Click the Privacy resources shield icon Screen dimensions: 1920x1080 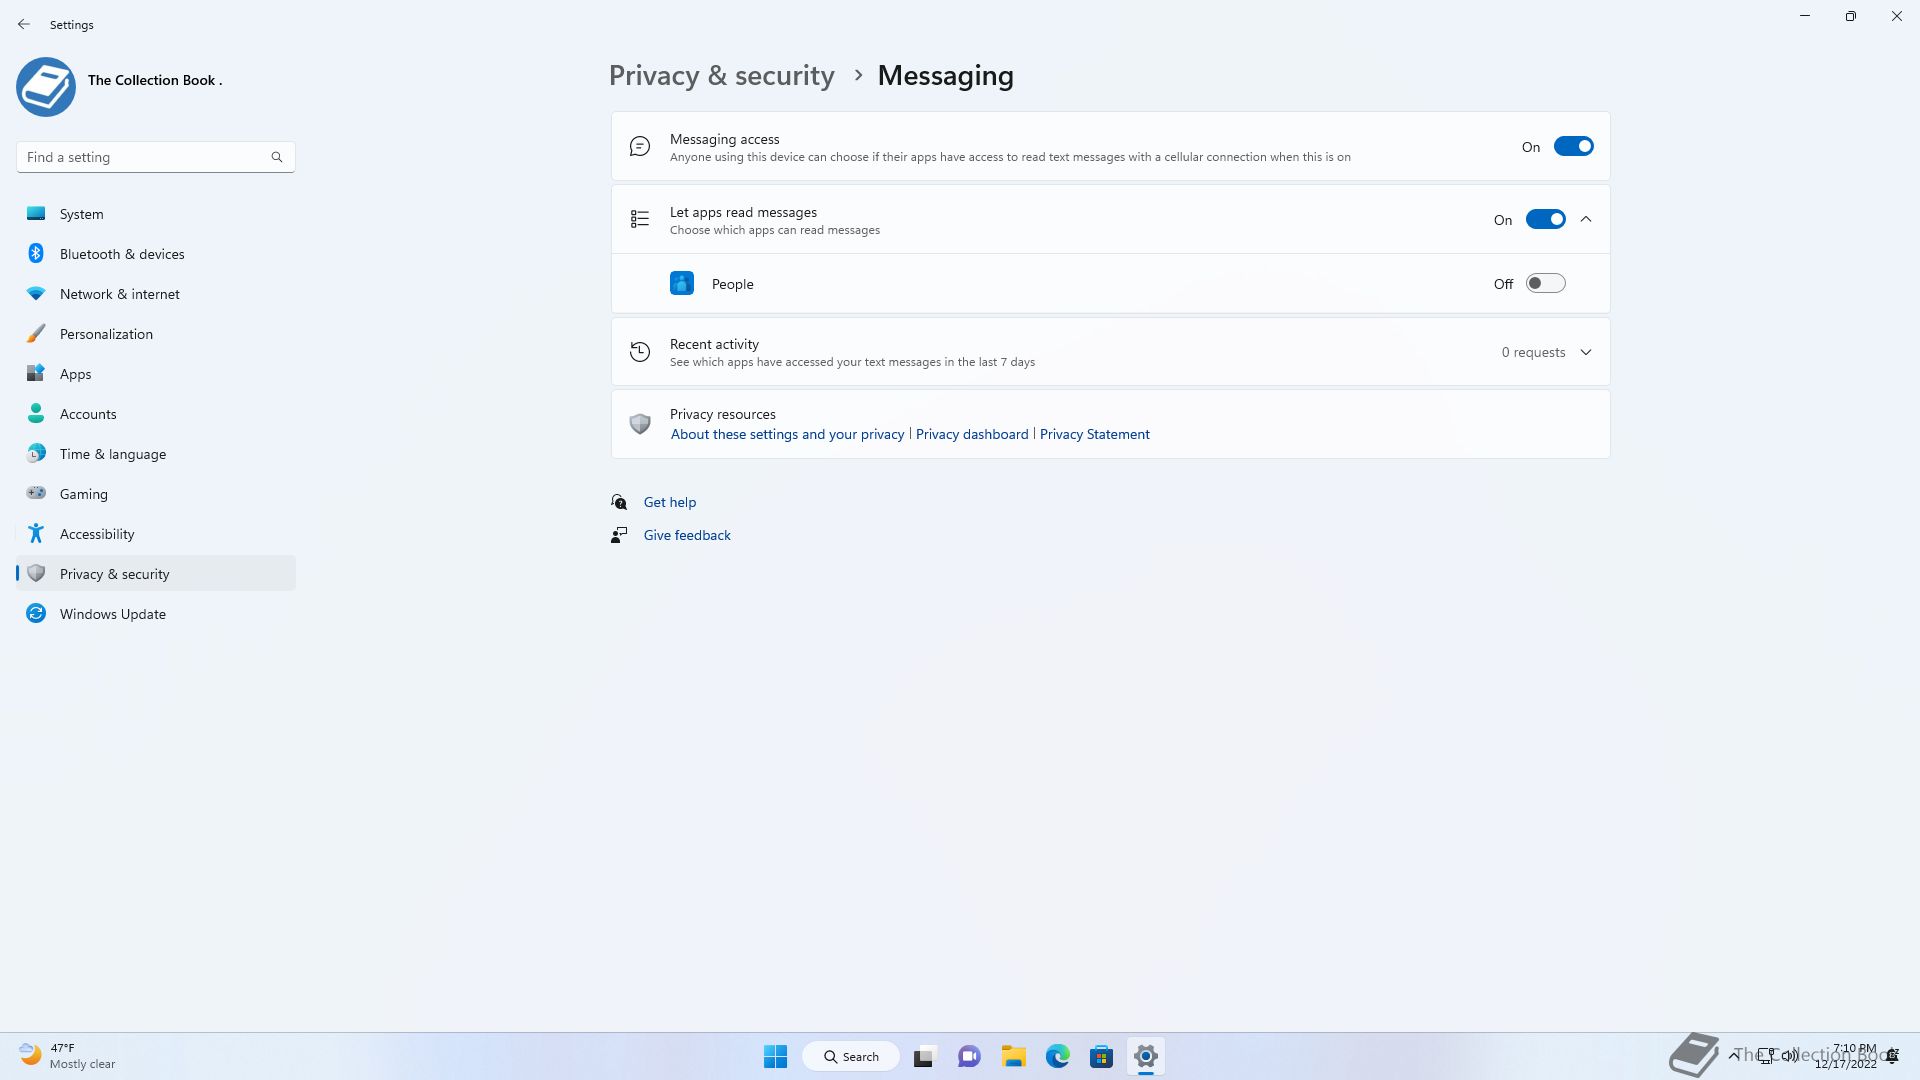pyautogui.click(x=640, y=424)
